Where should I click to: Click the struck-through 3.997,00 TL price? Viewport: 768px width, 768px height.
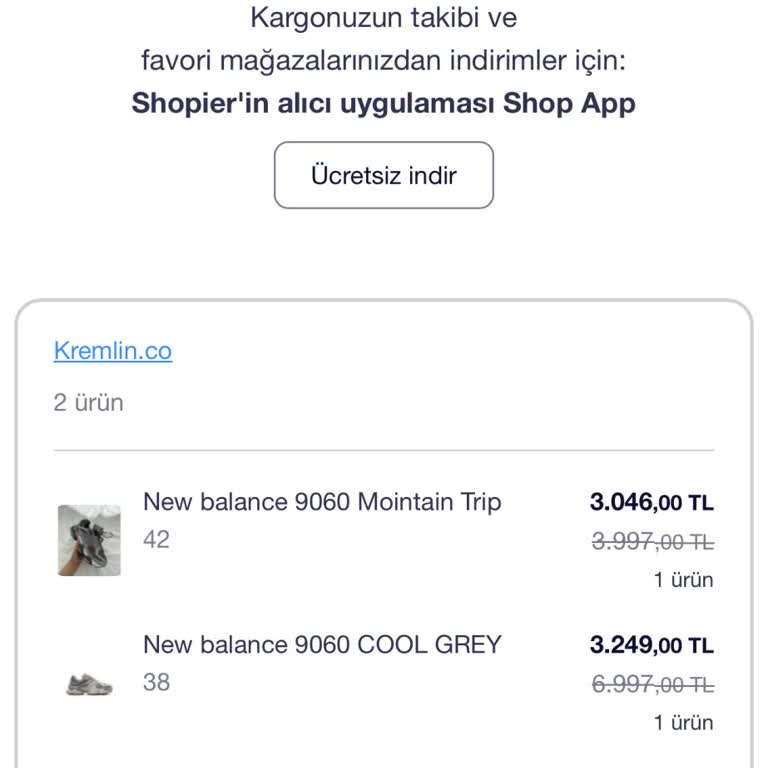pyautogui.click(x=653, y=542)
